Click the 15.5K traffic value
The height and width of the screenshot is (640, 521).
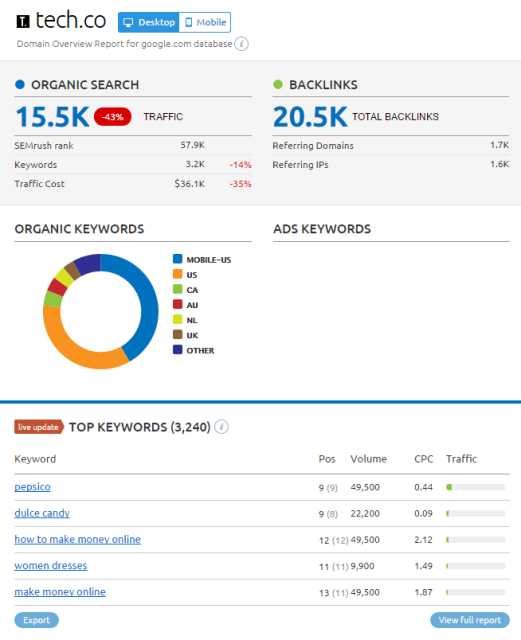[52, 117]
